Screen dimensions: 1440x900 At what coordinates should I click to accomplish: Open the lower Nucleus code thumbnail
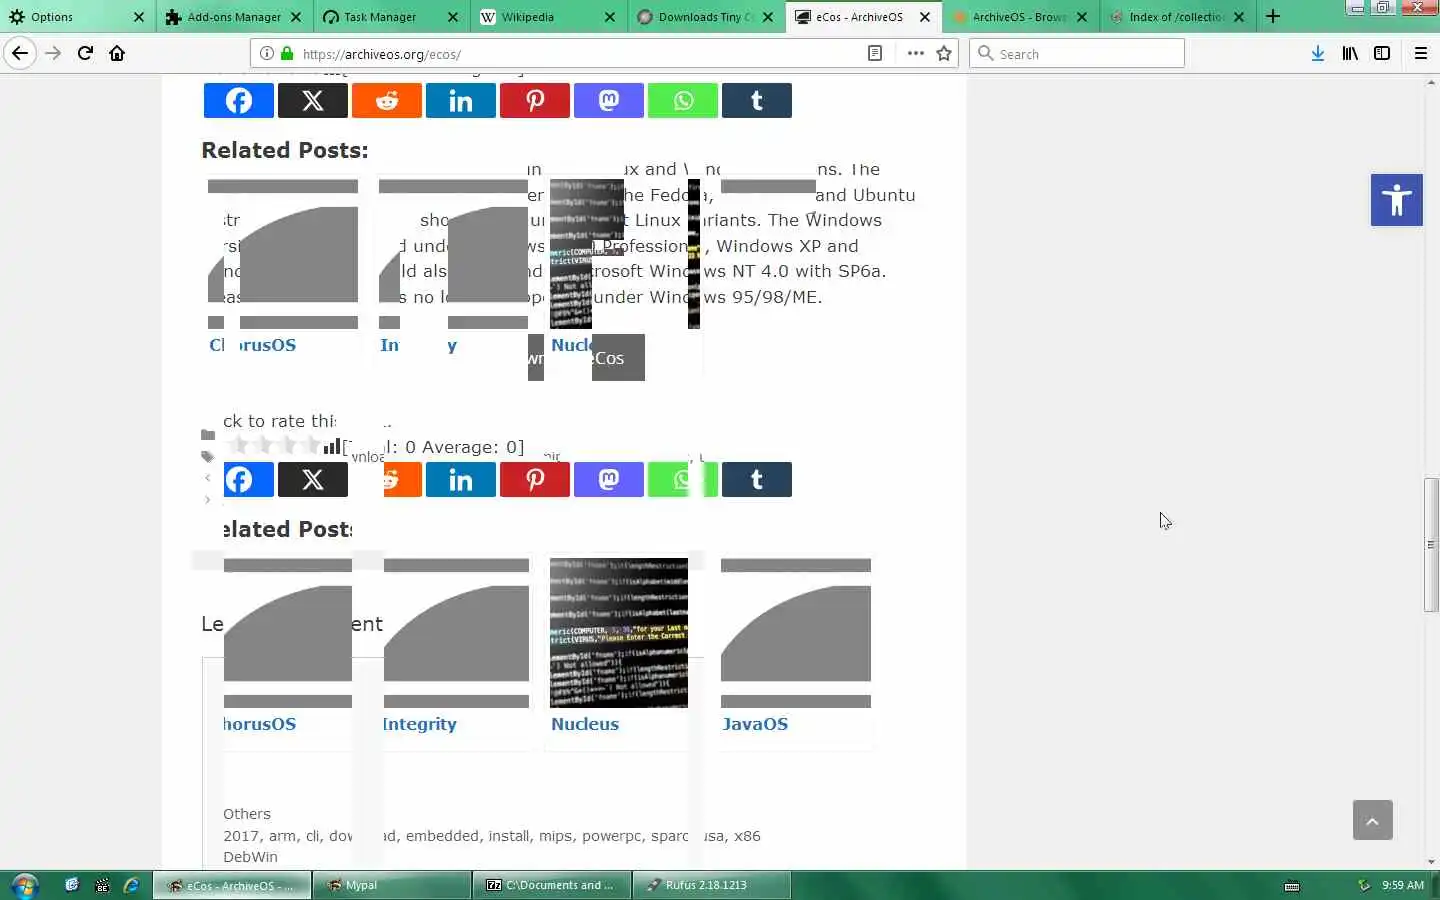coord(619,633)
